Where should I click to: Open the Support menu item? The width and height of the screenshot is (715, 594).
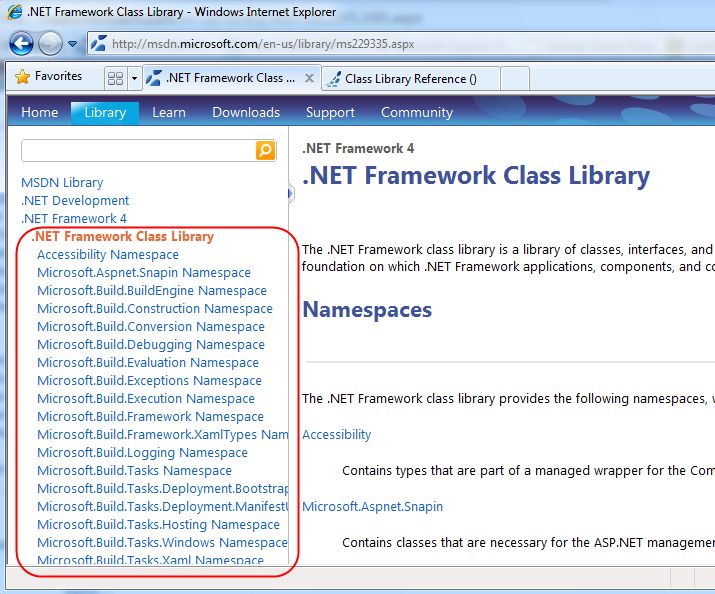tap(330, 112)
